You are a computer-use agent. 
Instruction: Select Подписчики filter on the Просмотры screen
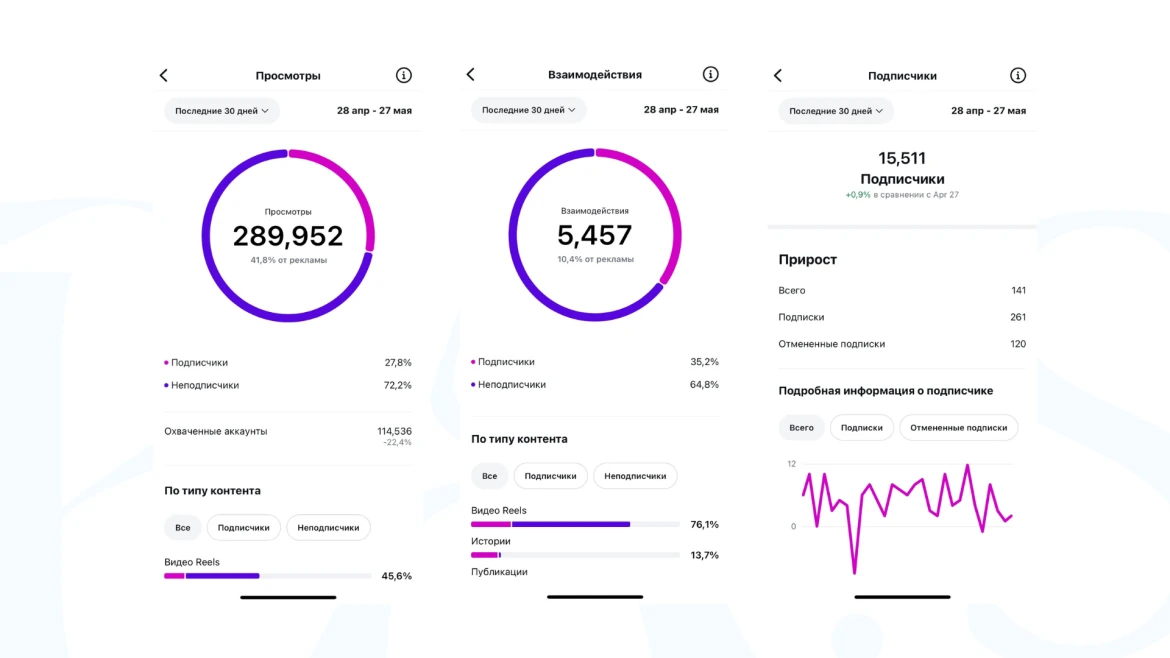point(243,527)
